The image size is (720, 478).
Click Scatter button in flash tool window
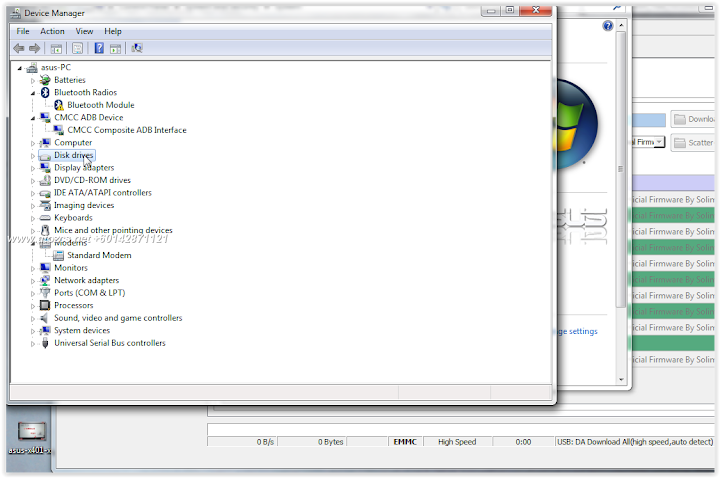693,143
